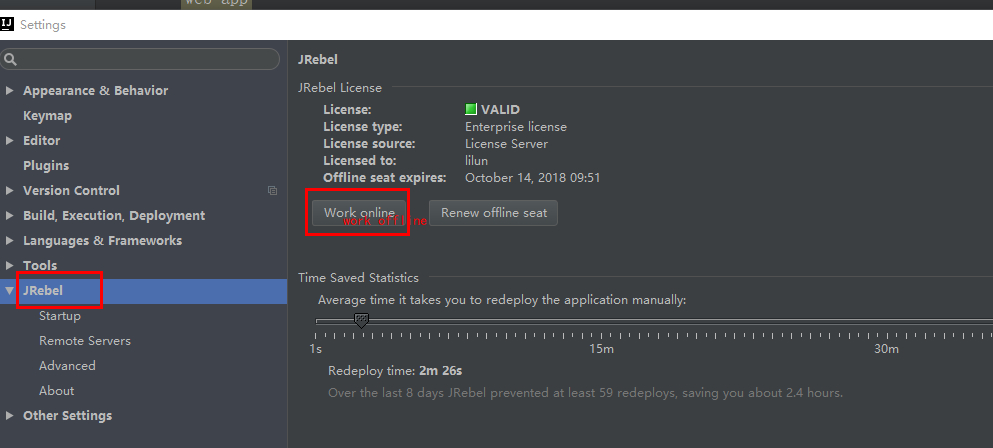Screen dimensions: 993x448
Task: Open JRebel About page
Action: click(56, 391)
